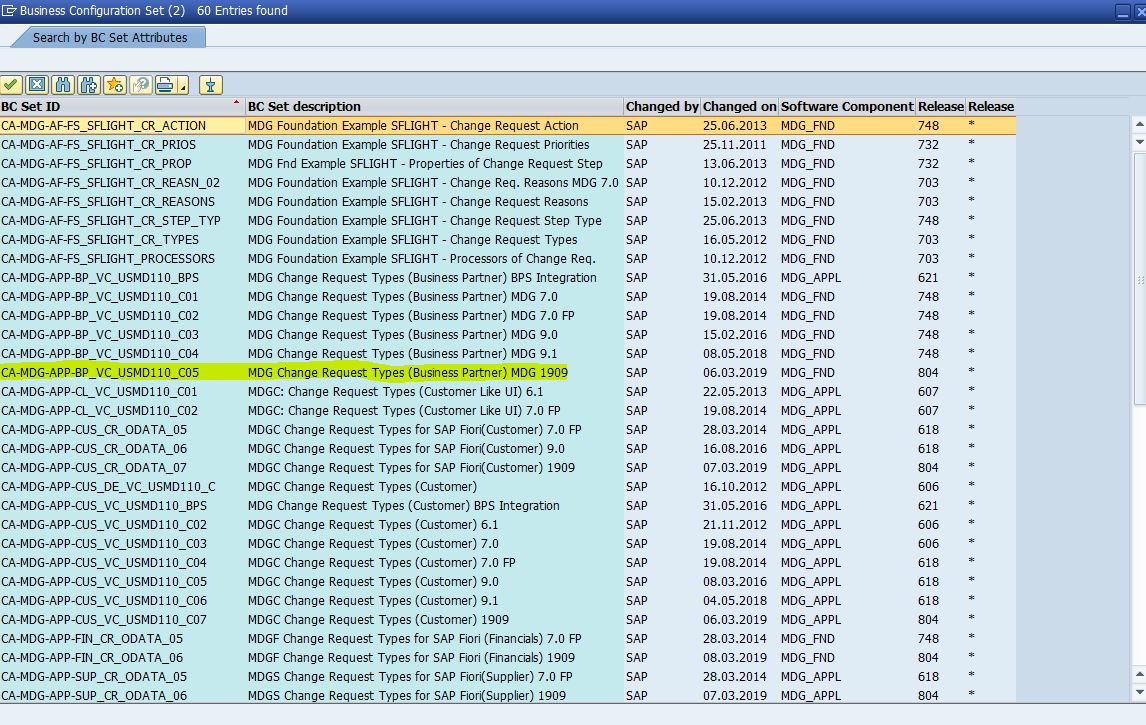
Task: Print the BC Set list with printer icon
Action: (163, 85)
